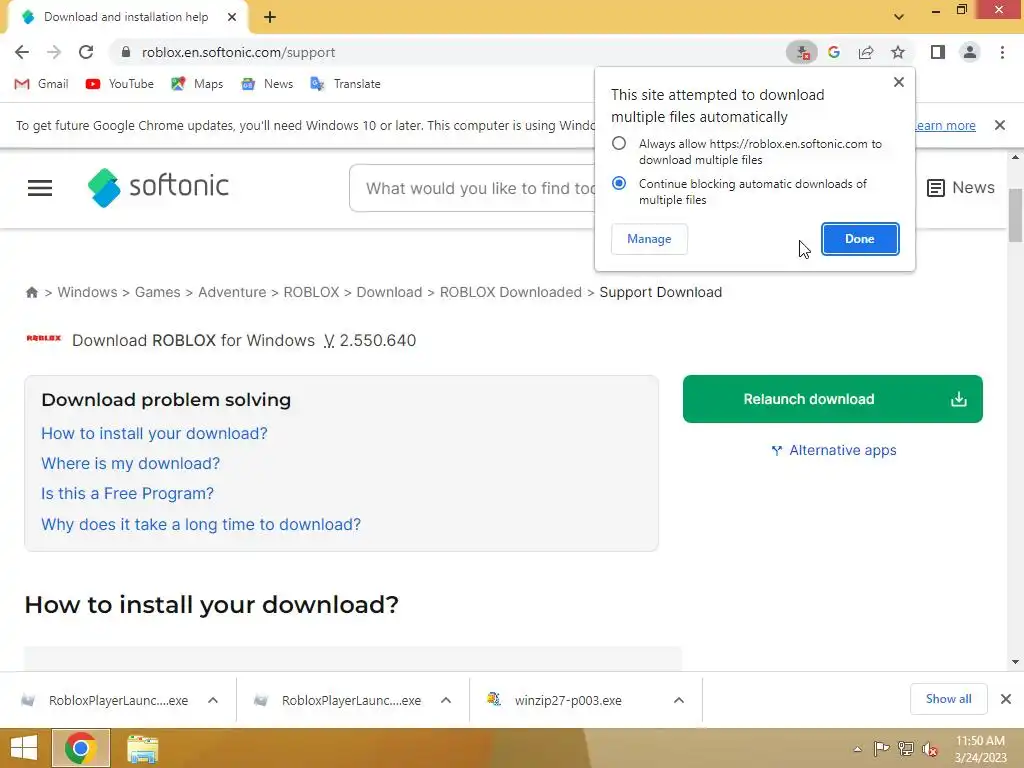
Task: Open the Chrome profile avatar
Action: [970, 52]
